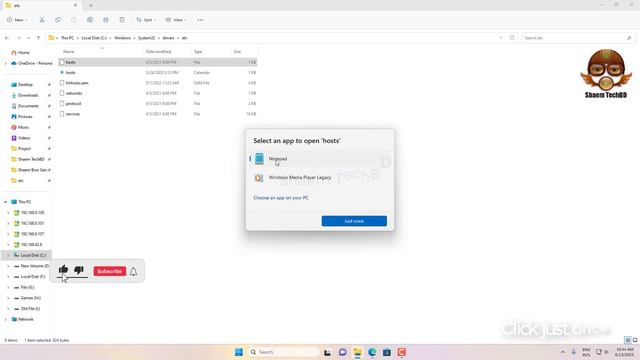Click the Copy icon in toolbar

tap(58, 20)
